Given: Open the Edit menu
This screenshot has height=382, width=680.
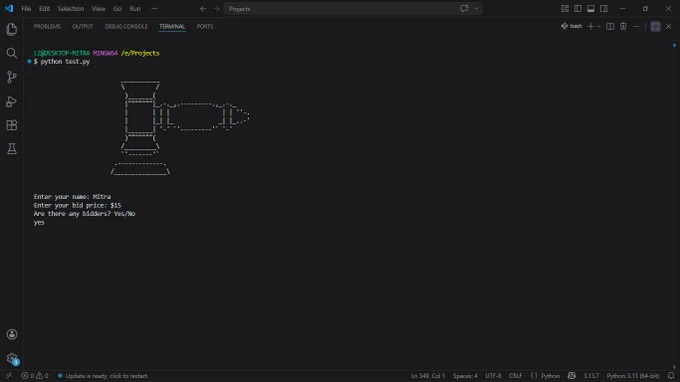Looking at the screenshot, I should coord(44,9).
